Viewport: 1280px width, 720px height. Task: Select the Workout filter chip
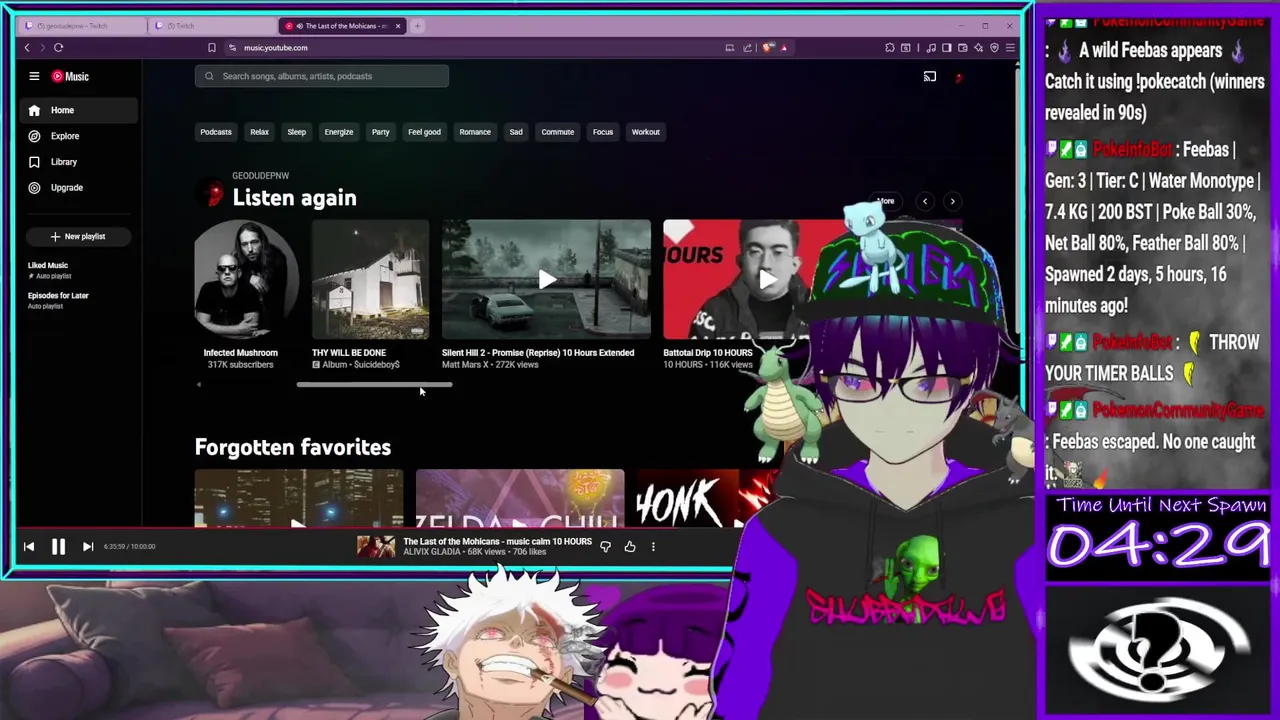click(646, 132)
